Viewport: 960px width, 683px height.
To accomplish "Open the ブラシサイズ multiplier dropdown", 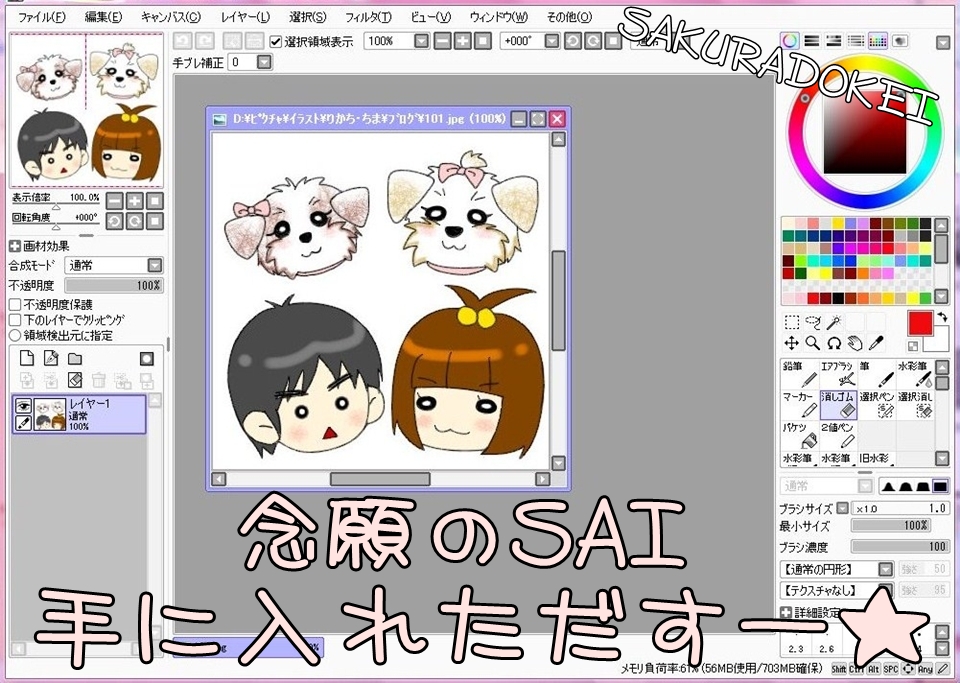I will click(x=842, y=508).
